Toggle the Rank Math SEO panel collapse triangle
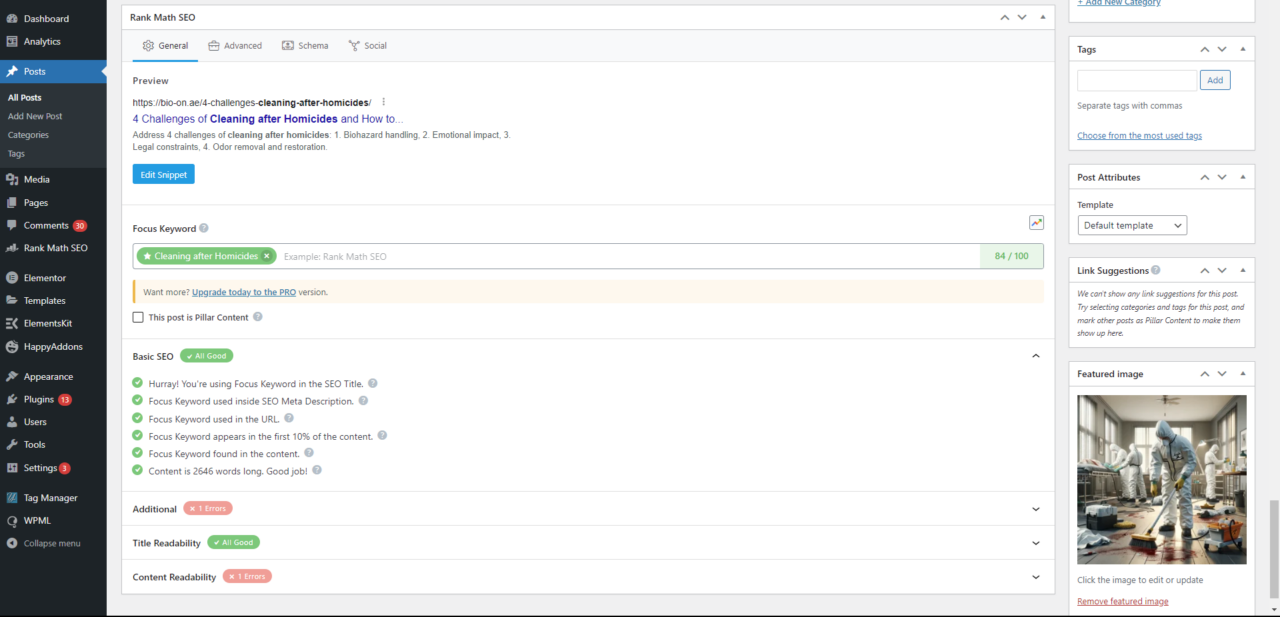 (1042, 17)
